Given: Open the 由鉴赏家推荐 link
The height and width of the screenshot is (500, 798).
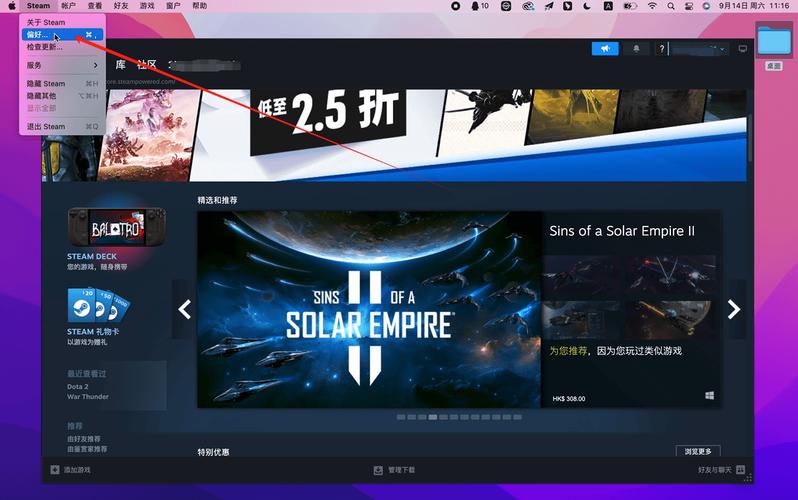Looking at the screenshot, I should [x=87, y=449].
